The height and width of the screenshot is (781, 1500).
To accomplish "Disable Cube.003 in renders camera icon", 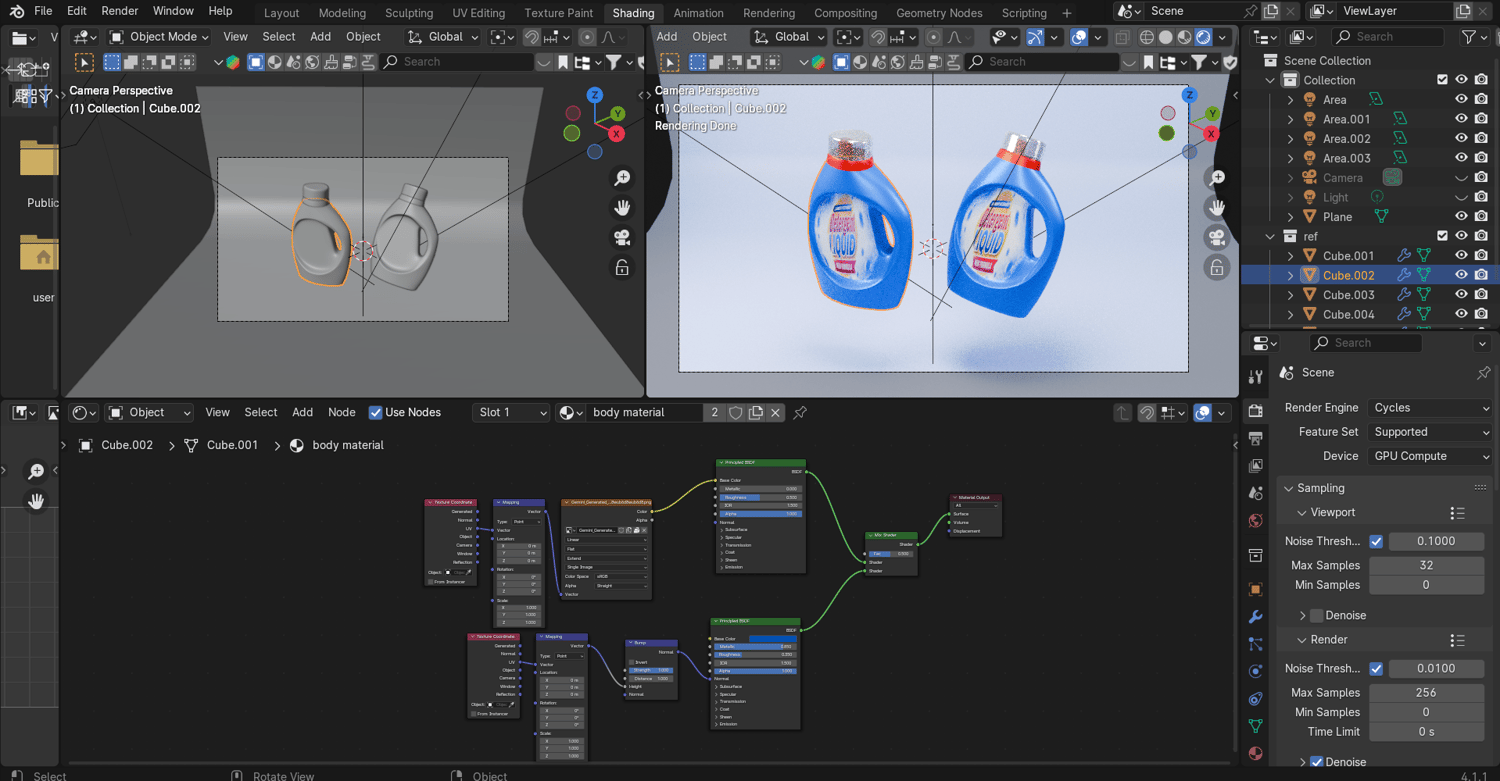I will 1481,295.
